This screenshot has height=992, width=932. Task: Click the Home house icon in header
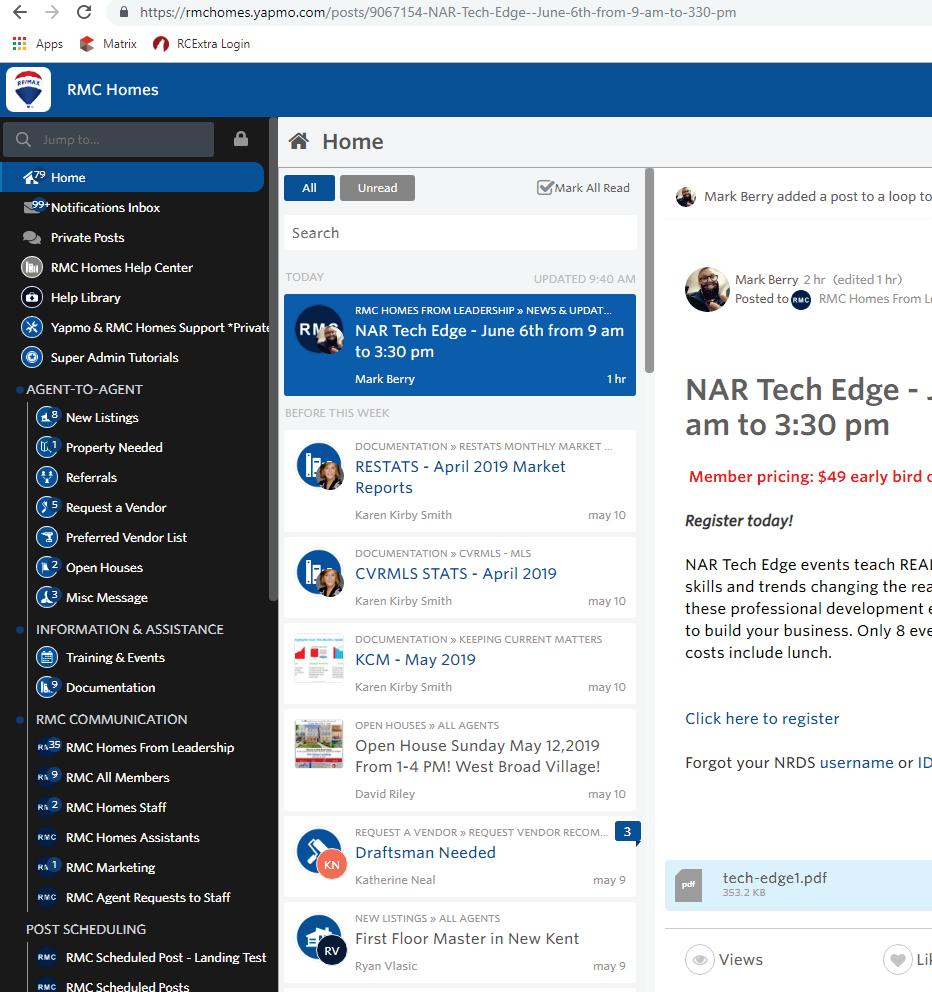[299, 141]
